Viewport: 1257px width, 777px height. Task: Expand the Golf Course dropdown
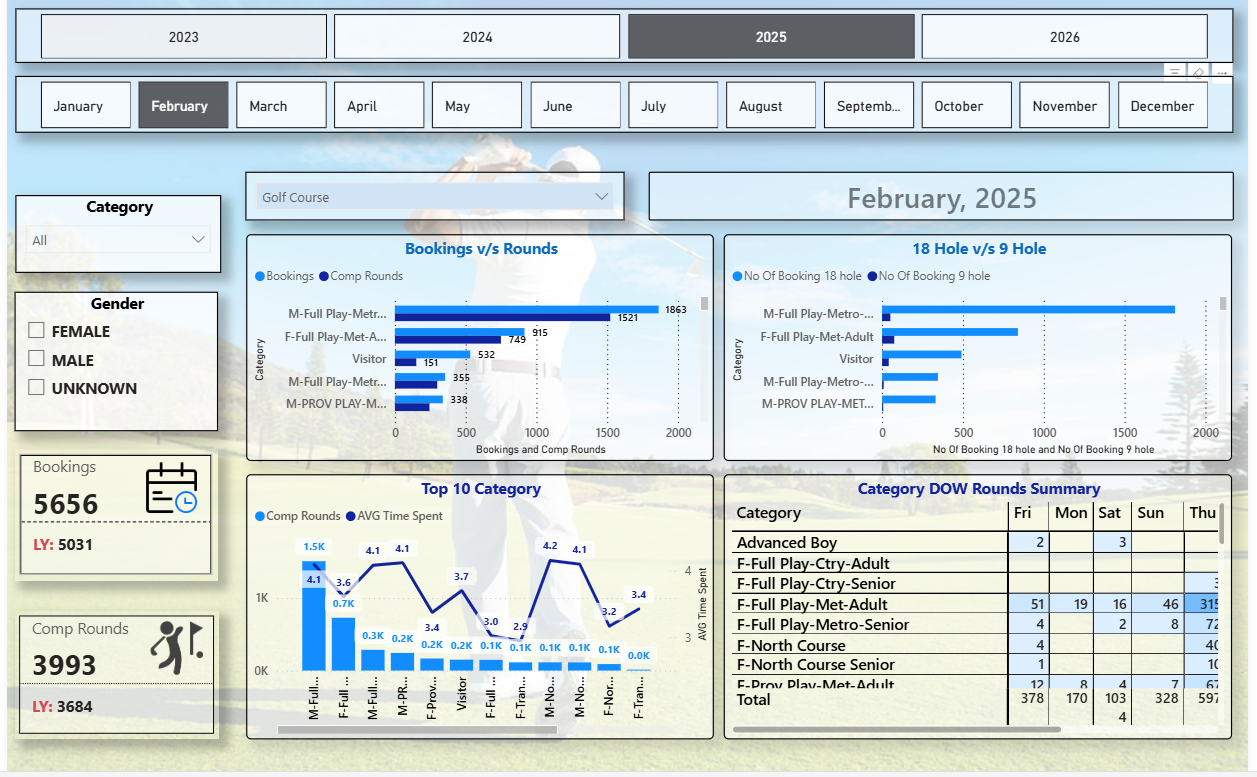pos(434,197)
